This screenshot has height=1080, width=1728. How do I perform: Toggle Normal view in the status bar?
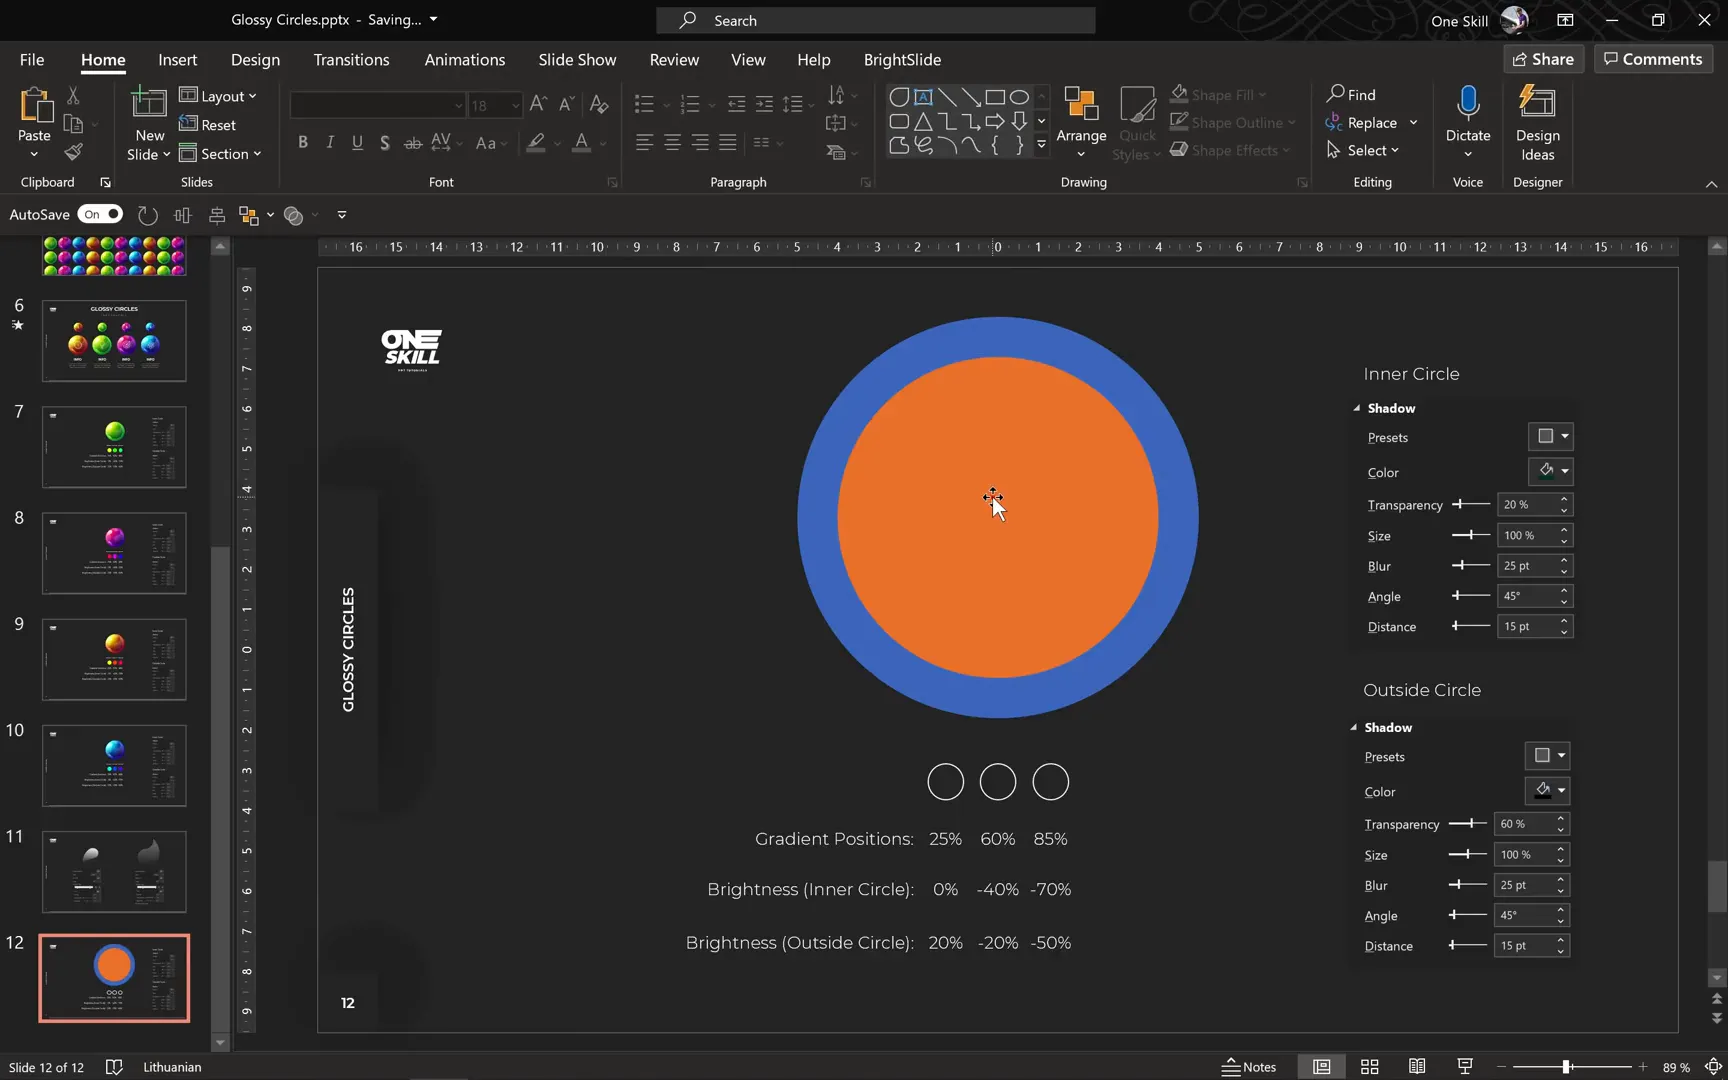click(1321, 1067)
